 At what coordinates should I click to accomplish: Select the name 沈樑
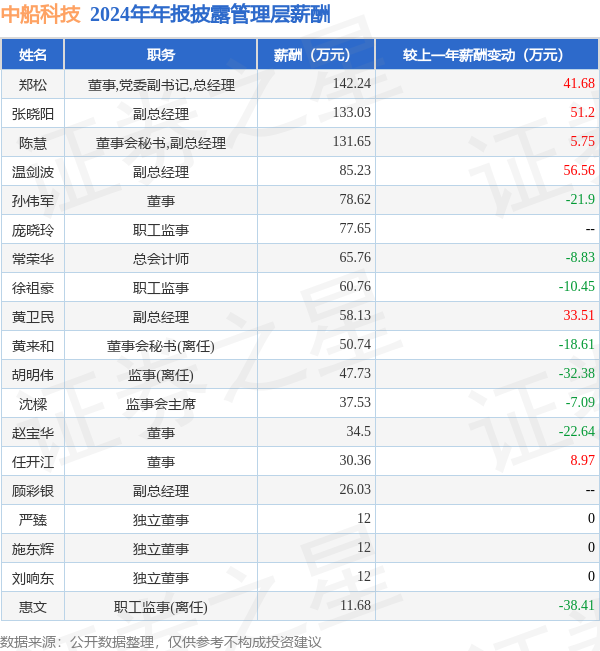pyautogui.click(x=33, y=404)
